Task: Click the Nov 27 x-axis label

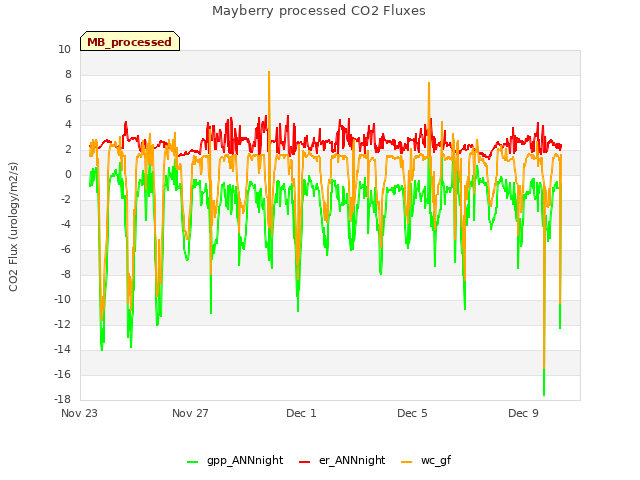Action: 190,413
